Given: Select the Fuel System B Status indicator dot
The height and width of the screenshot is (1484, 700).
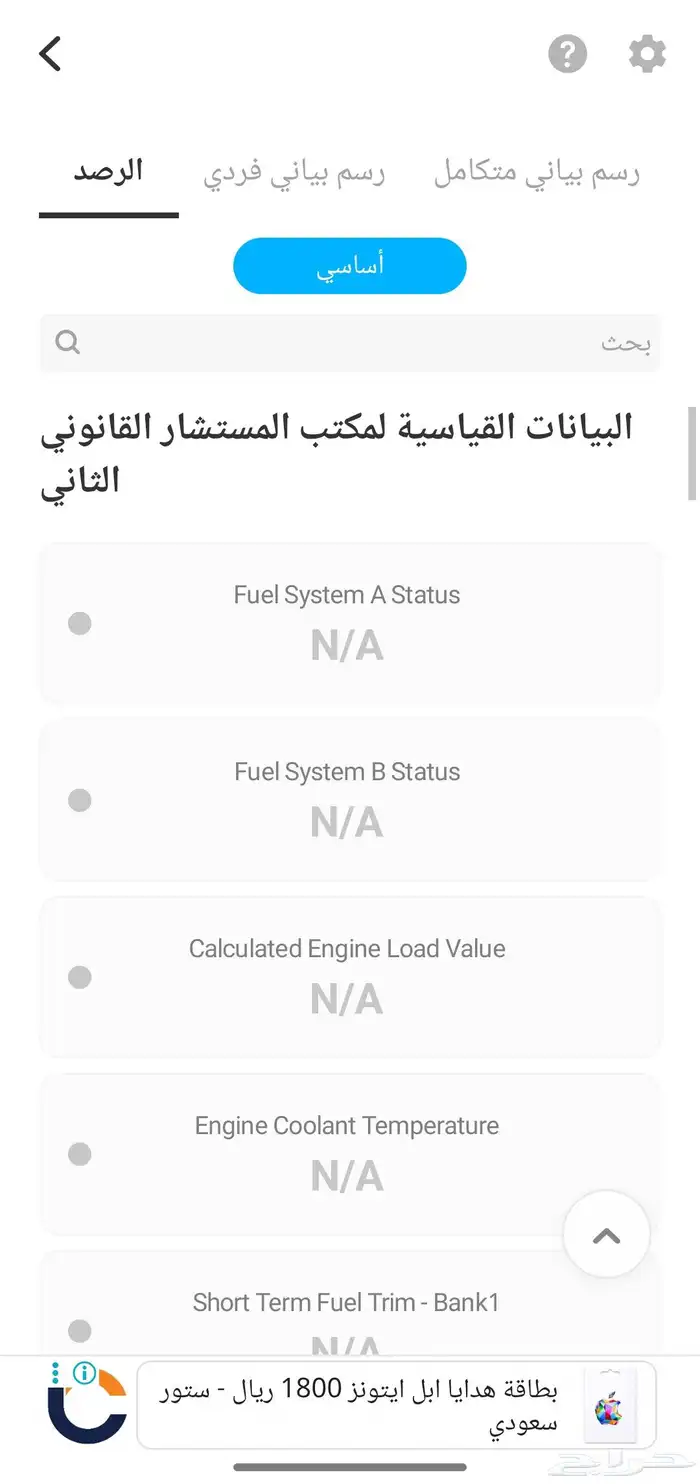Looking at the screenshot, I should 79,800.
